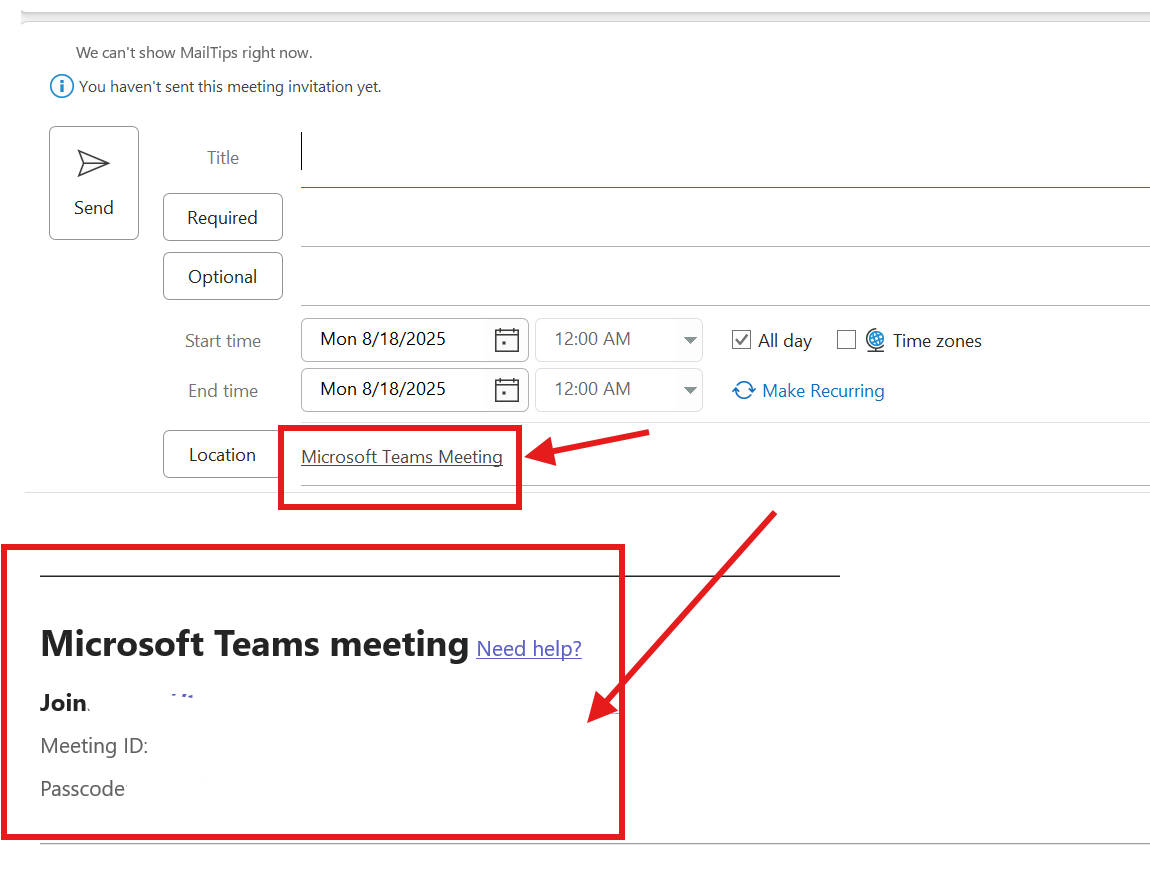
Task: Click 'You haven't sent this meeting invitation yet.' text
Action: point(230,87)
